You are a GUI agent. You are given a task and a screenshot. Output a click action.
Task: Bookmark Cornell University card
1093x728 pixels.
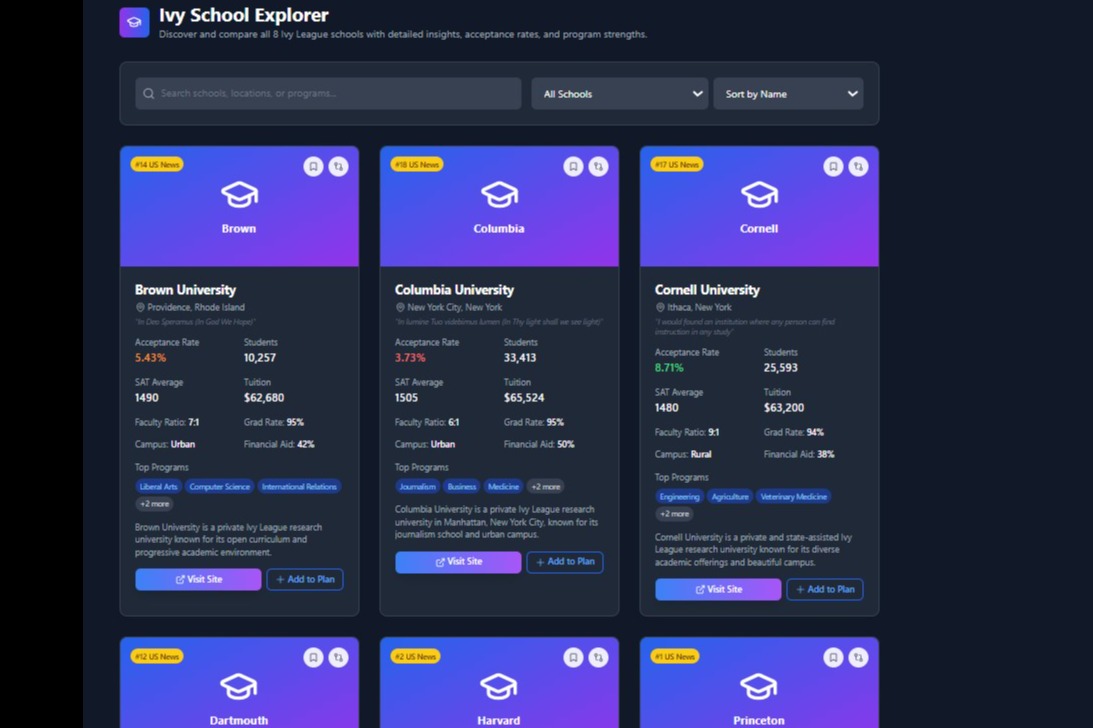[833, 166]
